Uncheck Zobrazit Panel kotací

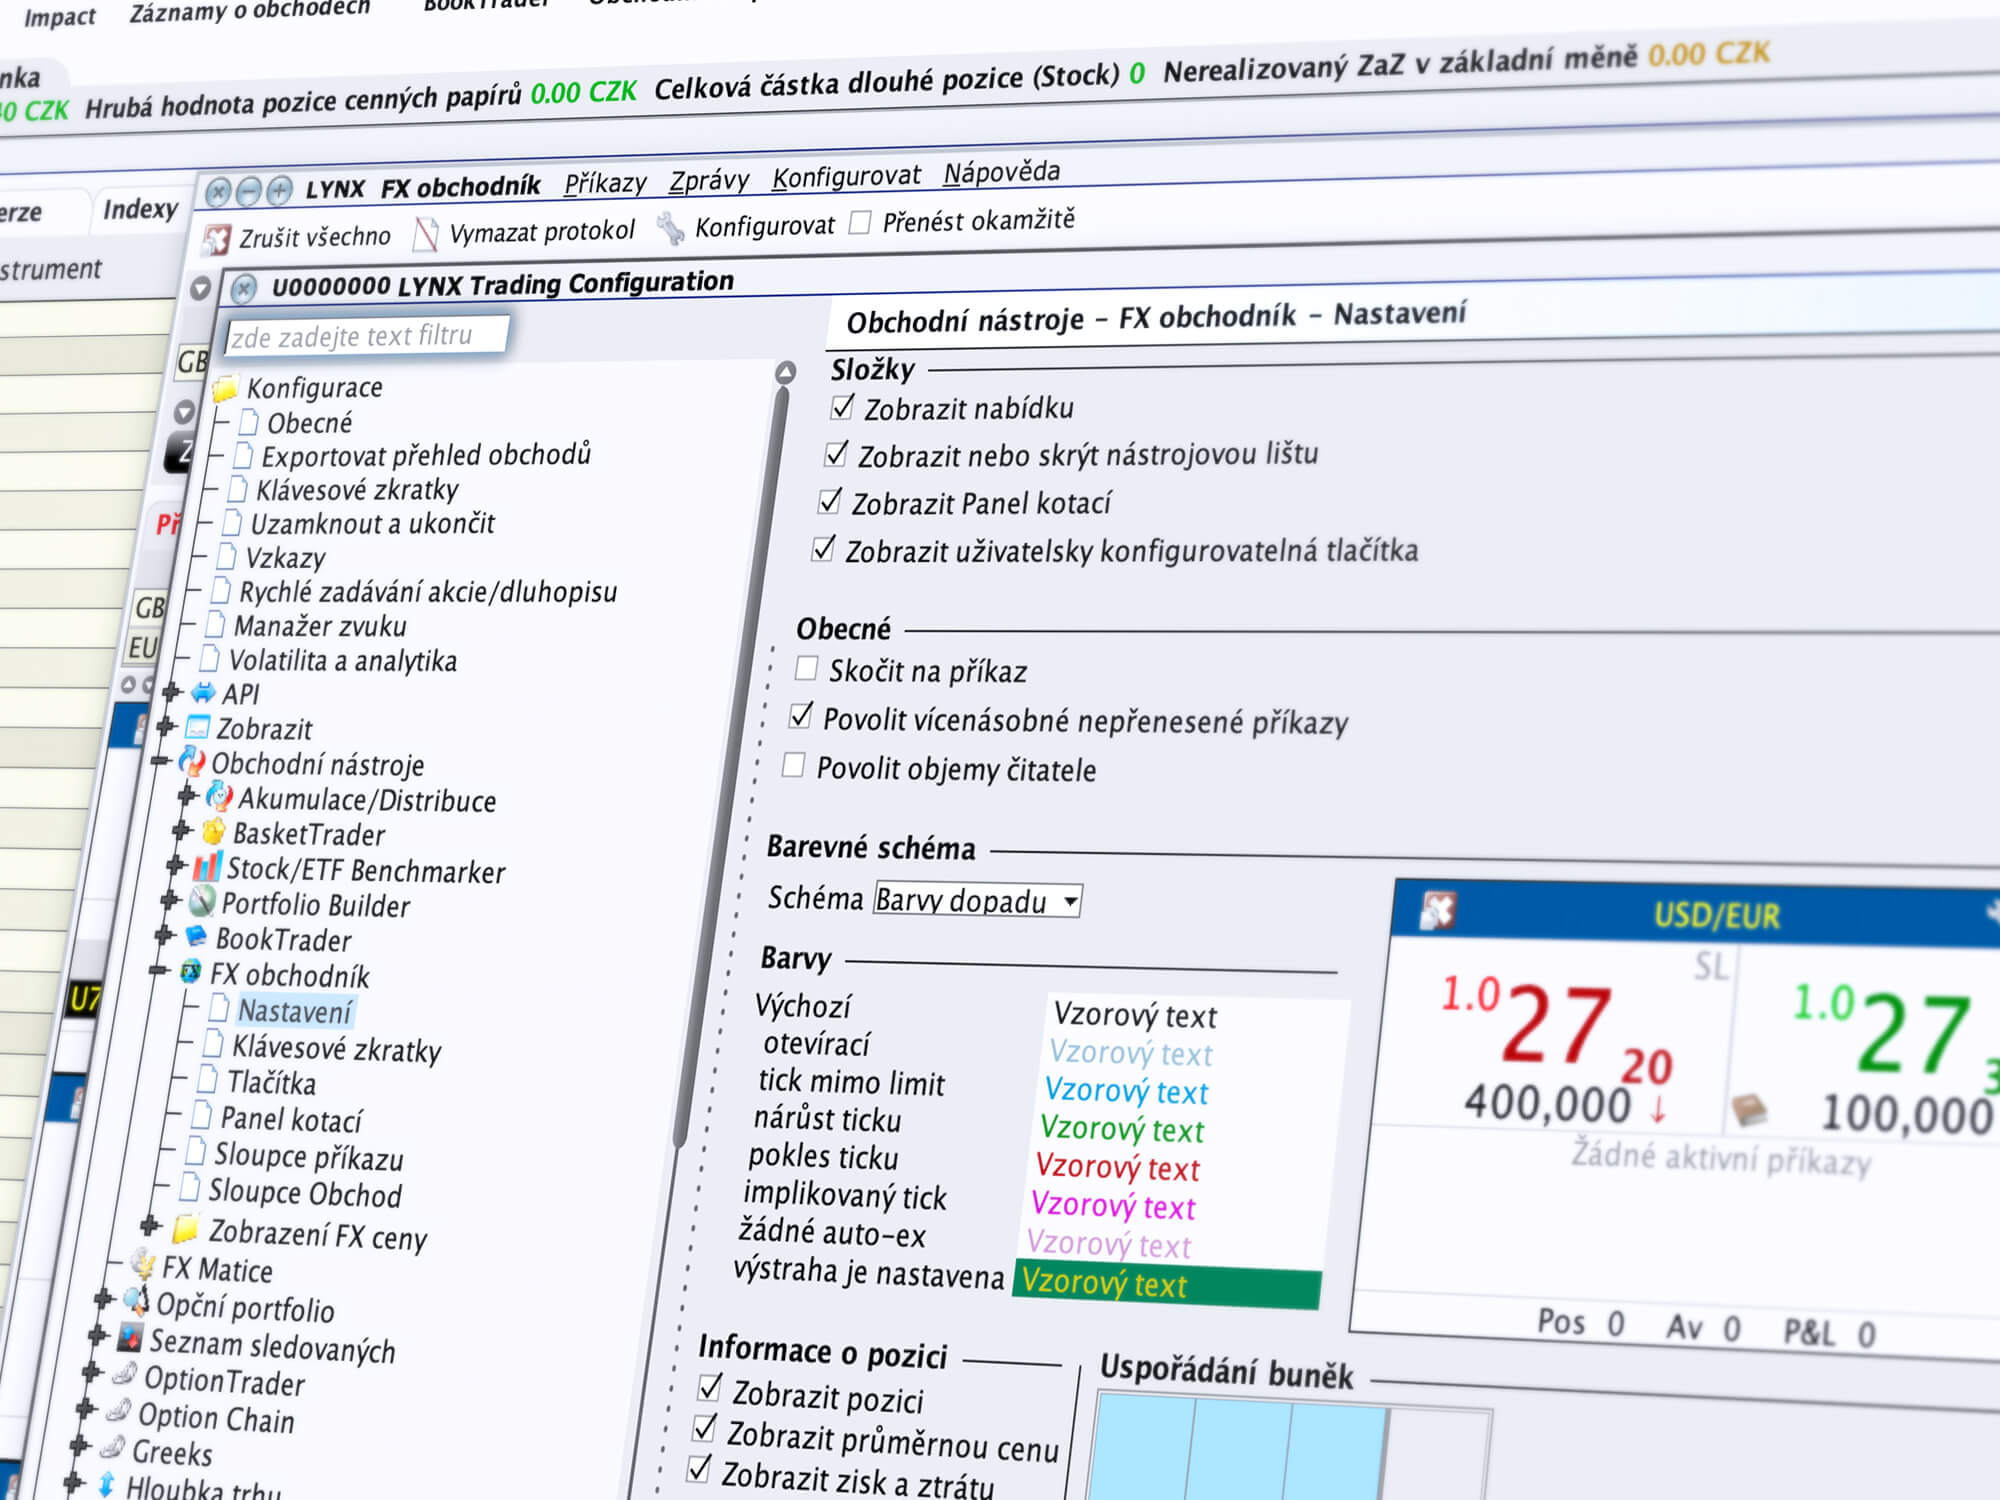coord(830,501)
